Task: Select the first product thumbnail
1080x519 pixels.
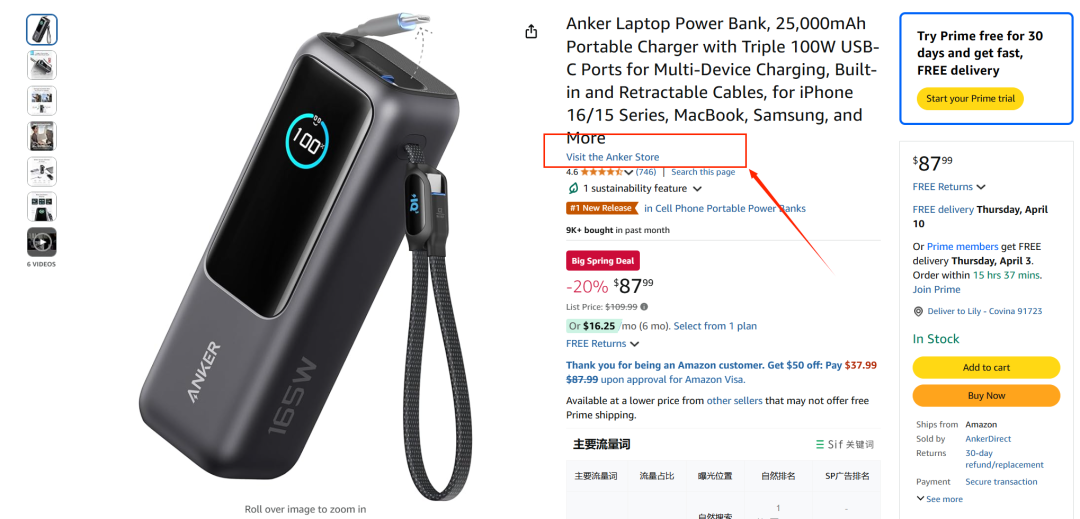Action: coord(41,30)
